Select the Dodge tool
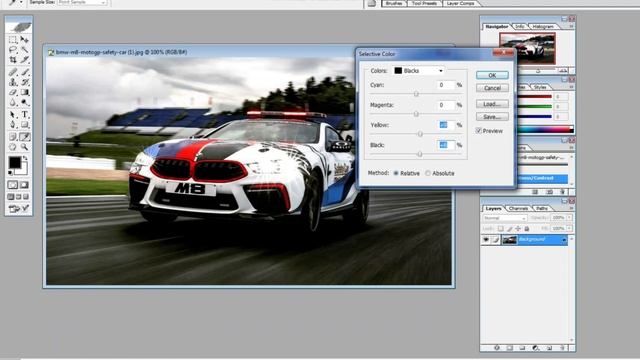The width and height of the screenshot is (640, 360). pos(24,102)
